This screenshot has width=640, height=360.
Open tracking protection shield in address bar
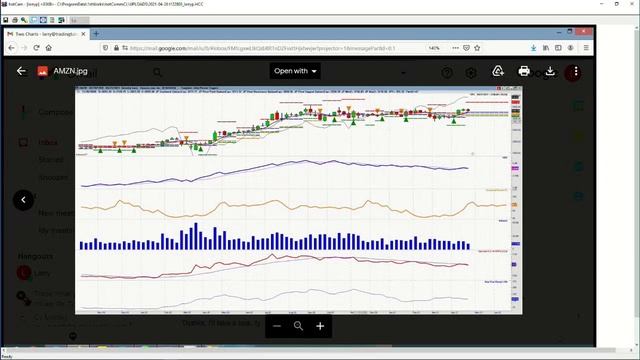(106, 48)
